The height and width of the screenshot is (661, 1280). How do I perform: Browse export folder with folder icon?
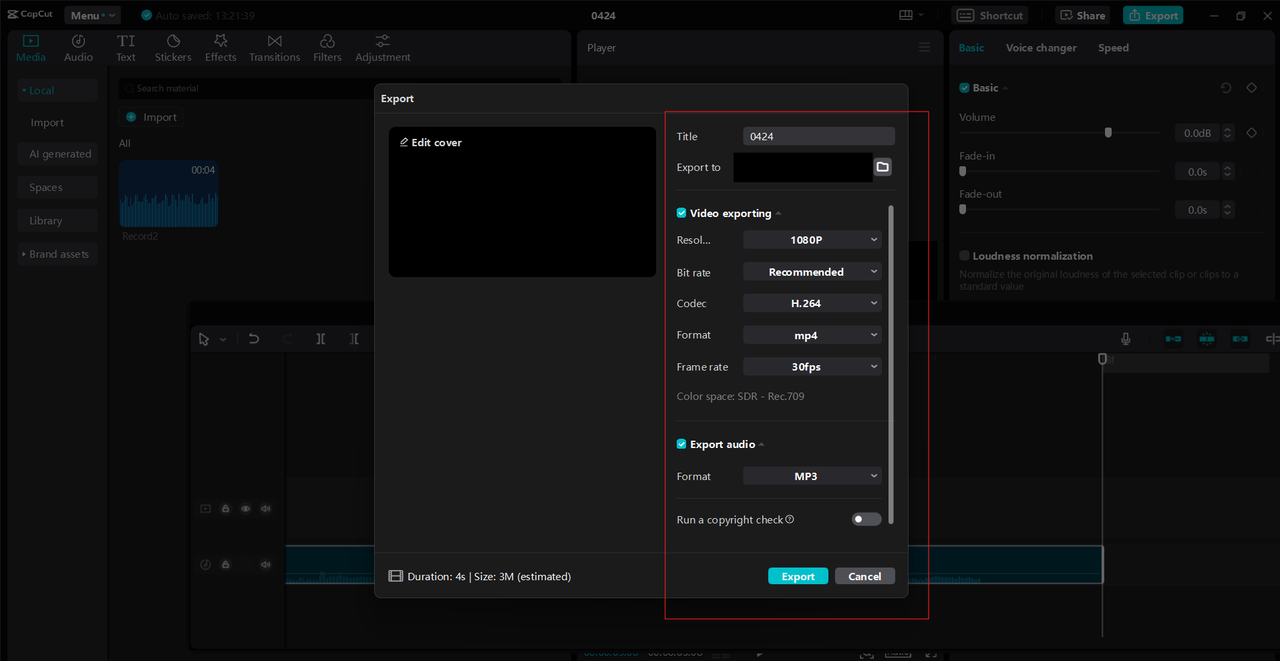[883, 167]
